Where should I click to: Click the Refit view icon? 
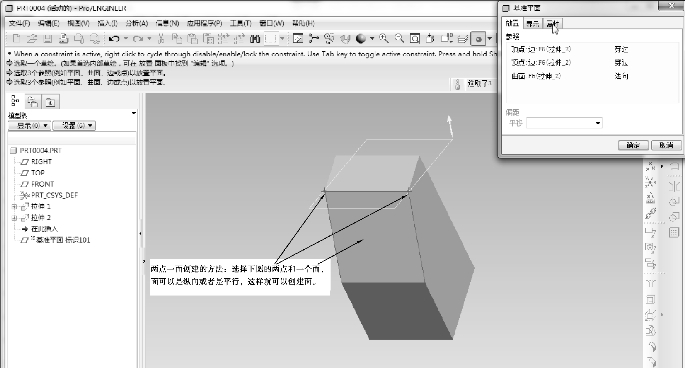(x=415, y=38)
